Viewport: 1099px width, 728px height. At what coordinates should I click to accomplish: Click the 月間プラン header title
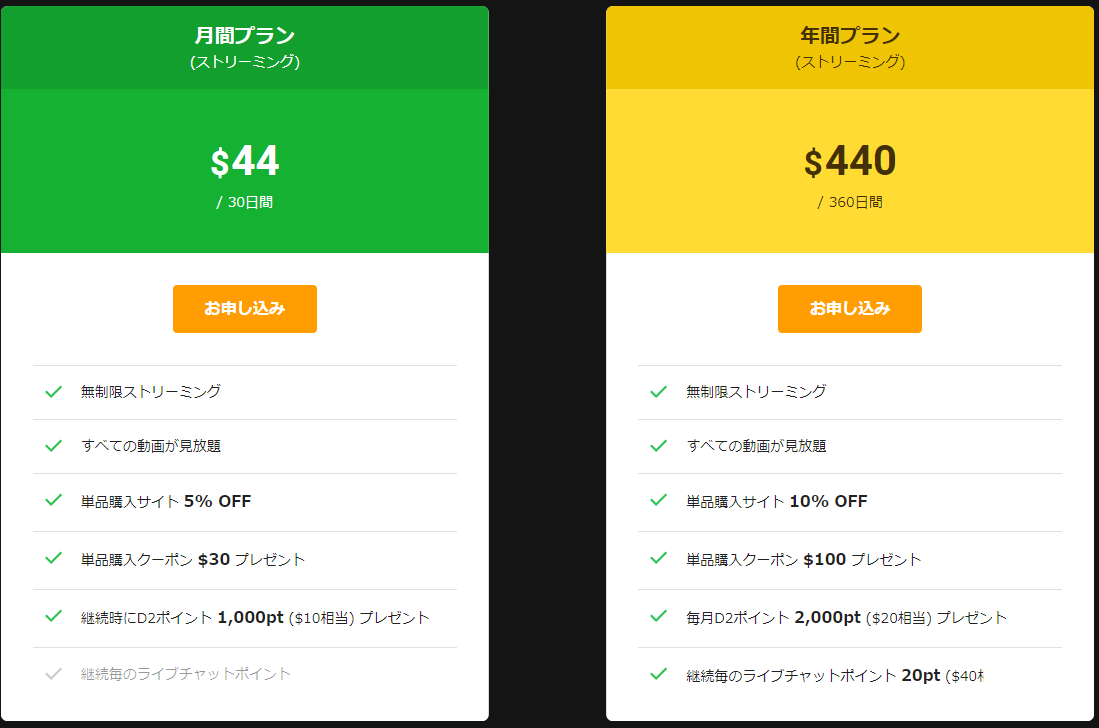pyautogui.click(x=244, y=36)
